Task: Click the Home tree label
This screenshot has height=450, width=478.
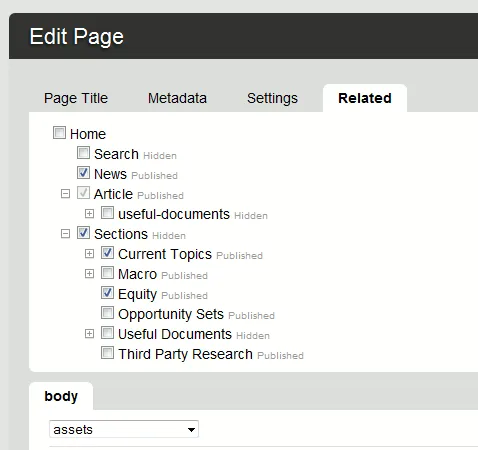Action: tap(88, 134)
